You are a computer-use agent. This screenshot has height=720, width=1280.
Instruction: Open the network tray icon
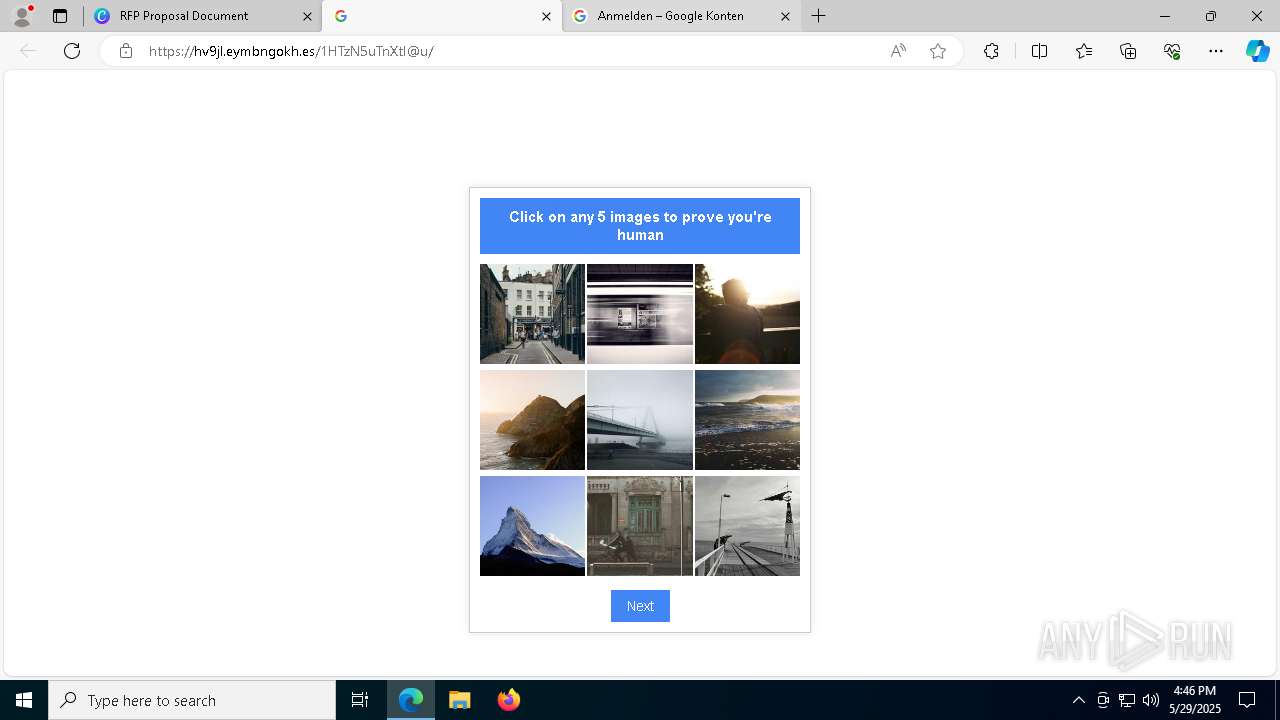(x=1127, y=700)
